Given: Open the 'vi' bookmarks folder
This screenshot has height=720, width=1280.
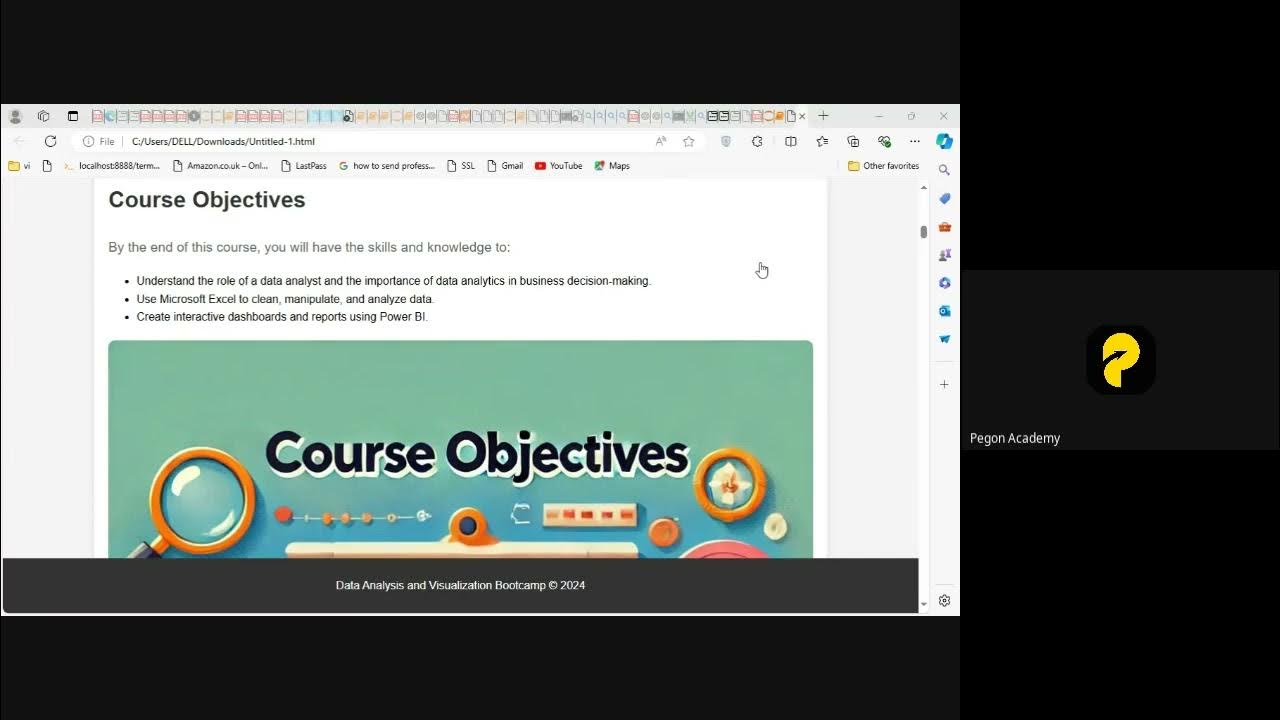Looking at the screenshot, I should point(20,166).
